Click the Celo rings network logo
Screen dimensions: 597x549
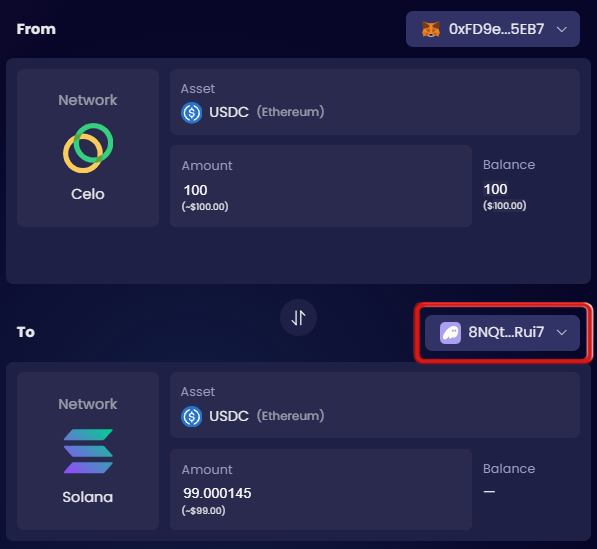click(x=88, y=148)
